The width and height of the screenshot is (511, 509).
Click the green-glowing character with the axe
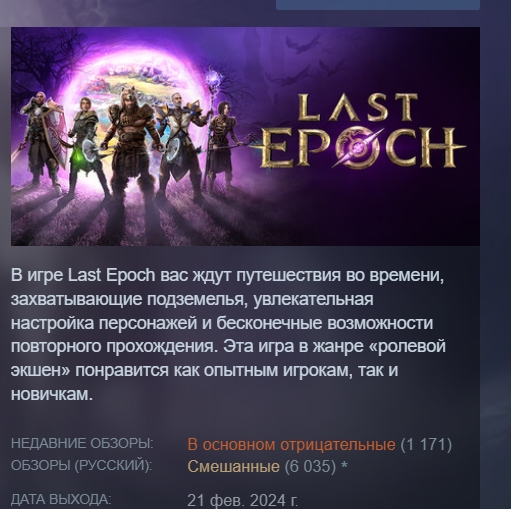(85, 145)
